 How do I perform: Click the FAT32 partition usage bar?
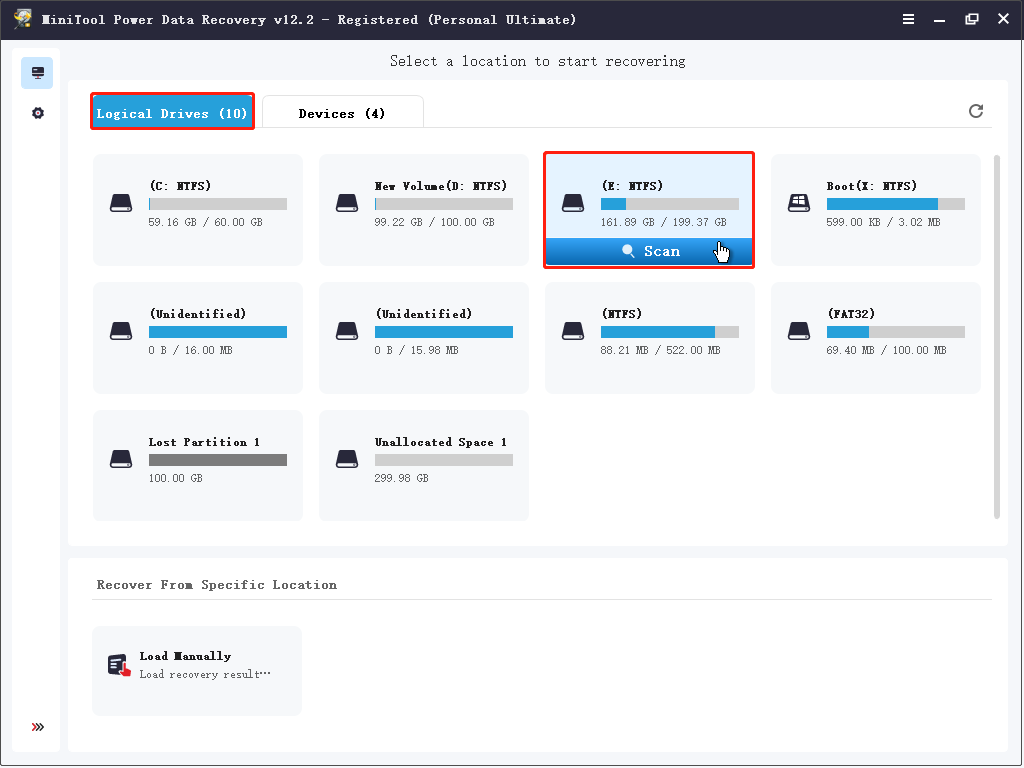[896, 332]
